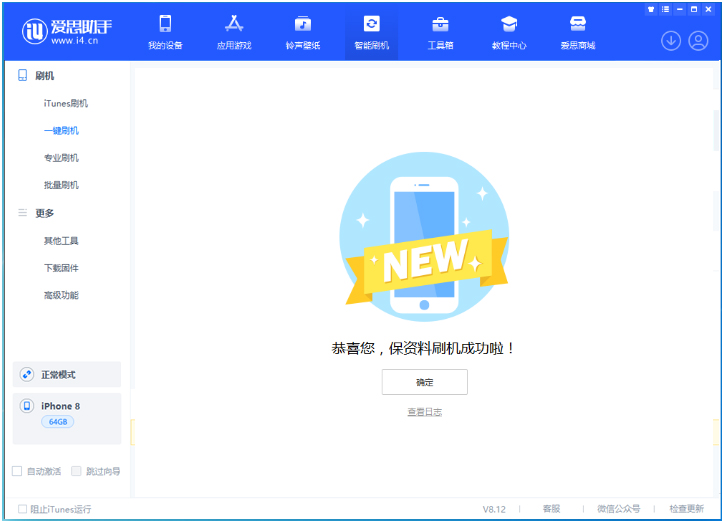
Task: Click 客服 customer service link
Action: click(x=551, y=509)
